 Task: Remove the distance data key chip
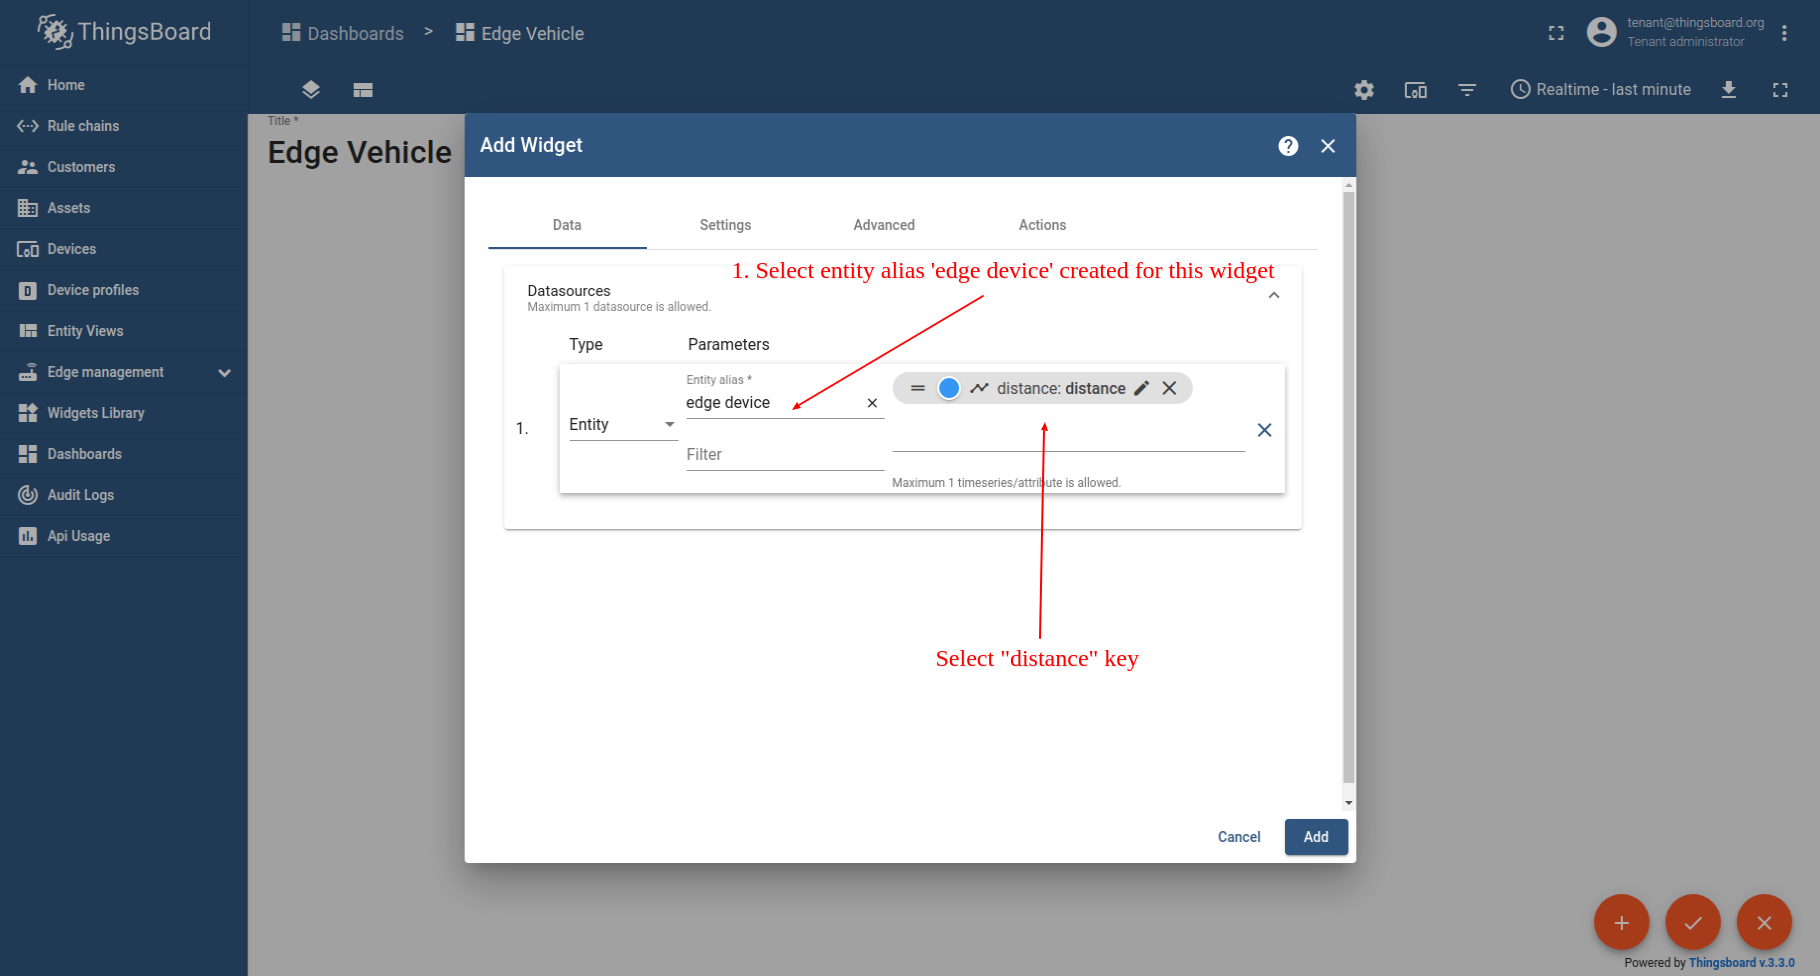(1169, 388)
